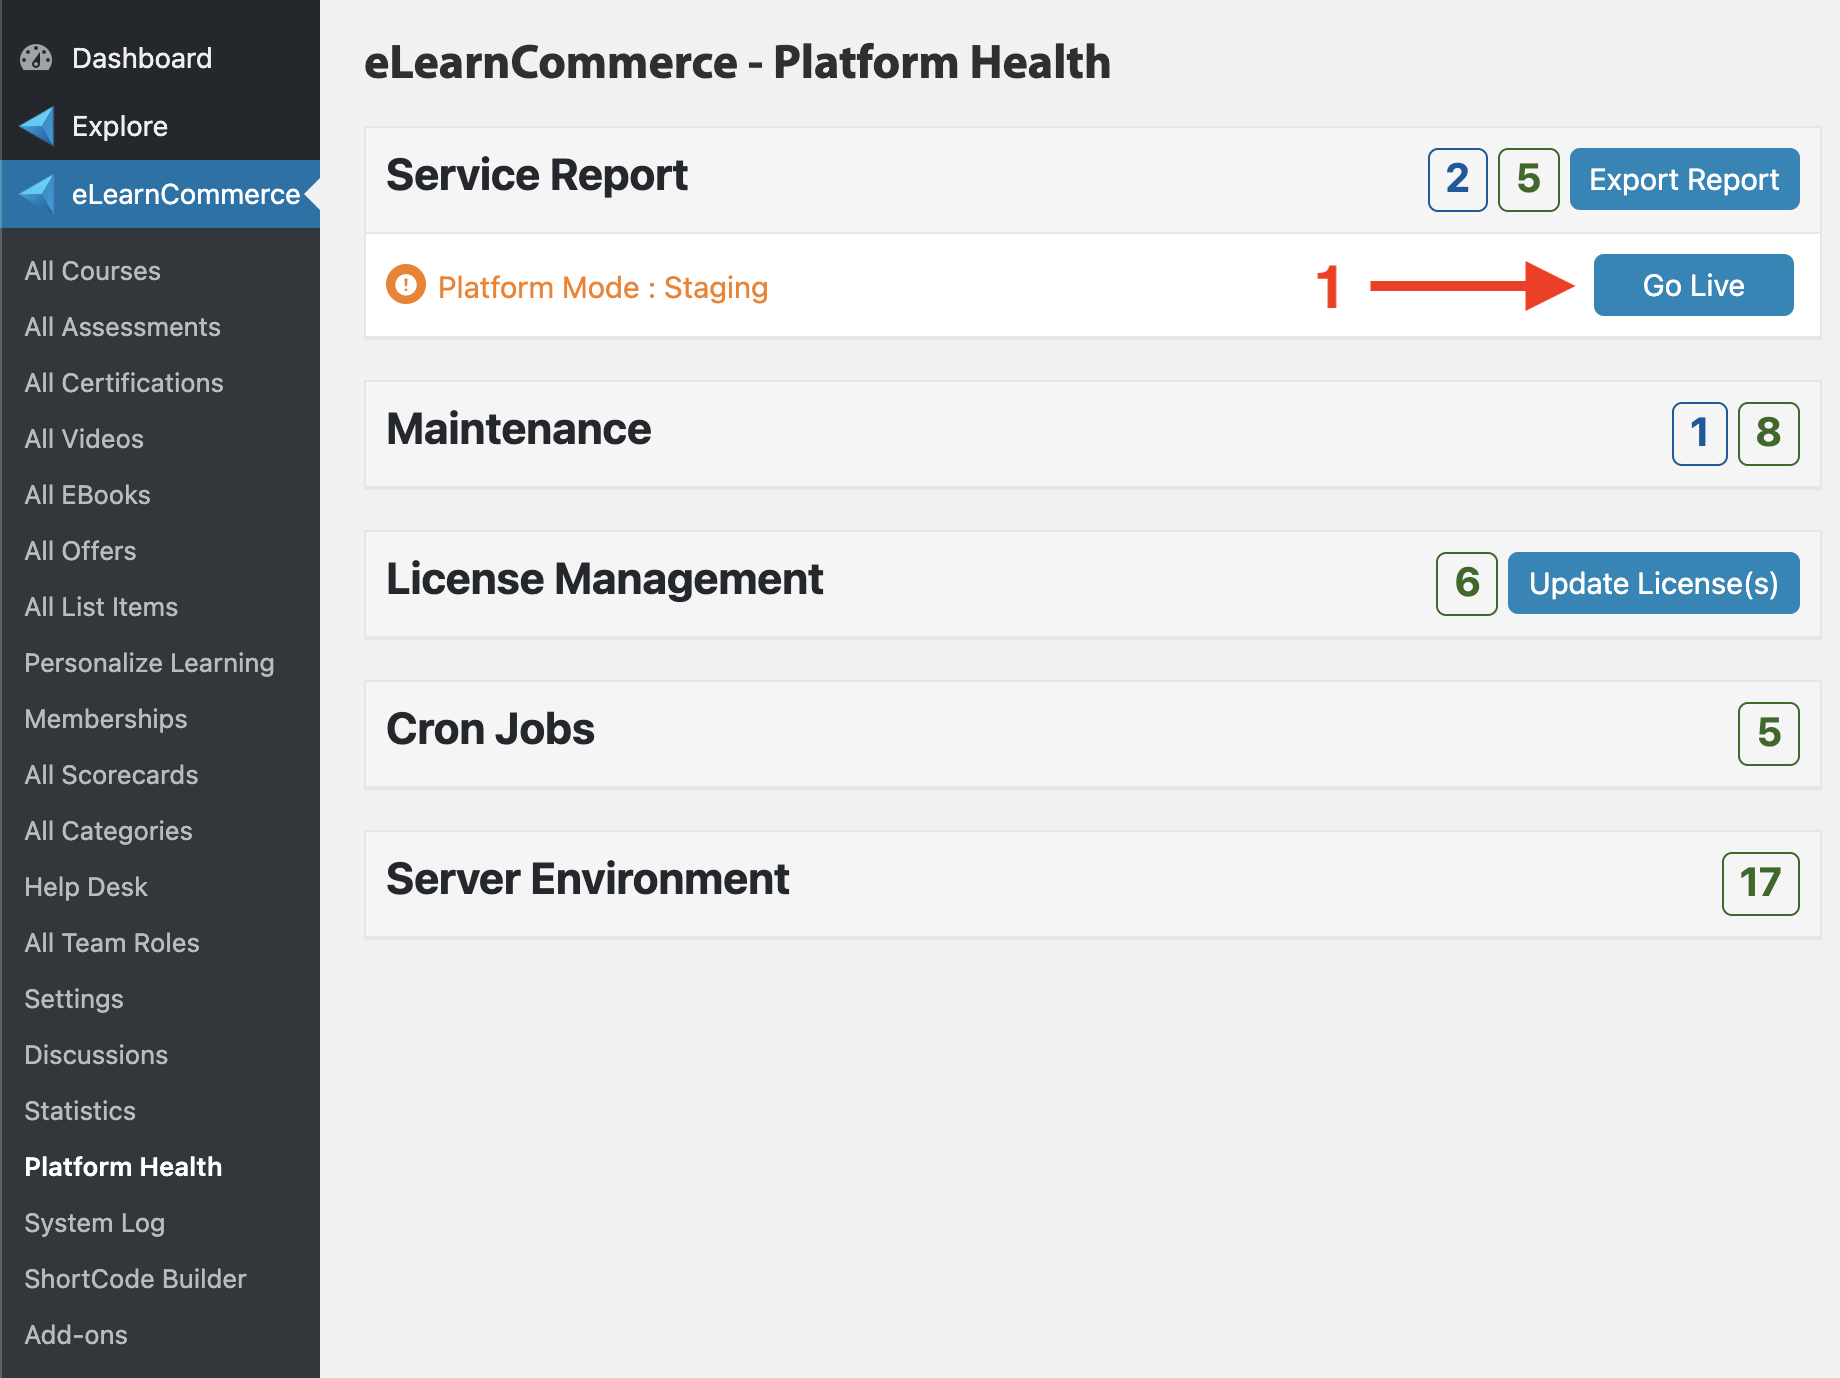Click the Export Report button

[1685, 179]
